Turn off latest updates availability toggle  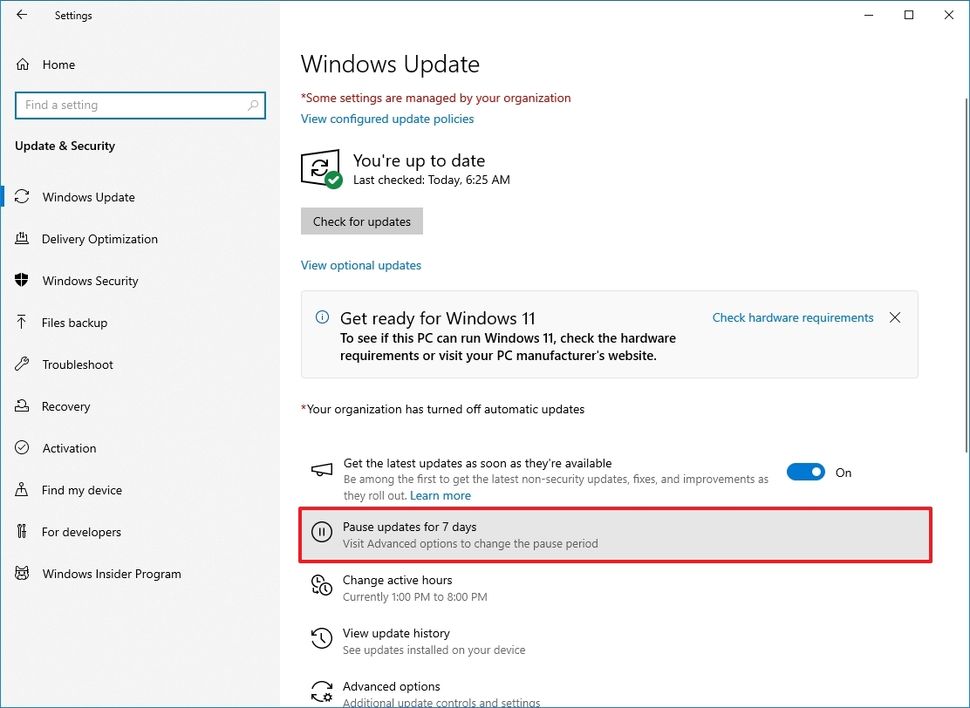pyautogui.click(x=806, y=471)
